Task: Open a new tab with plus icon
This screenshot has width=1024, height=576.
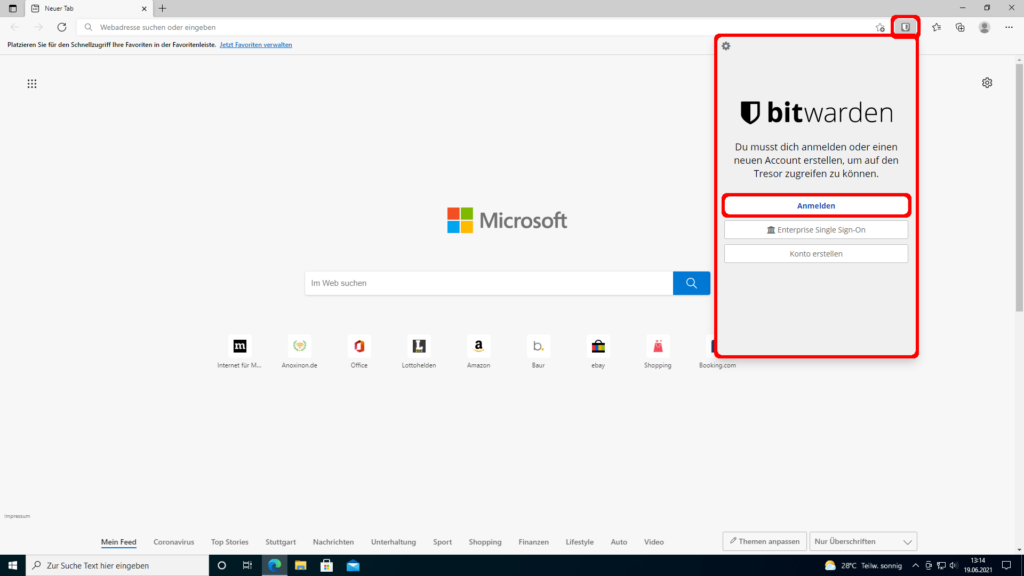Action: 162,8
